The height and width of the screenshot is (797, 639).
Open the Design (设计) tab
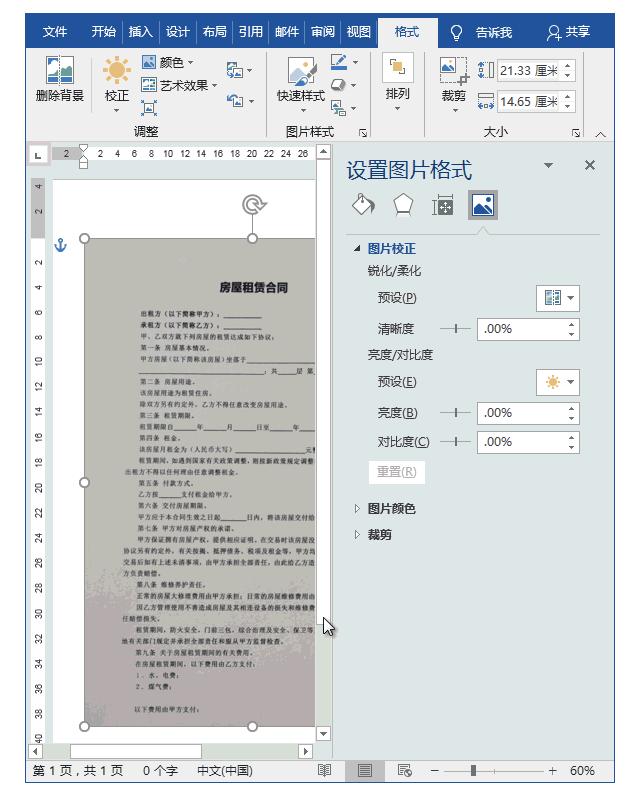coord(177,32)
